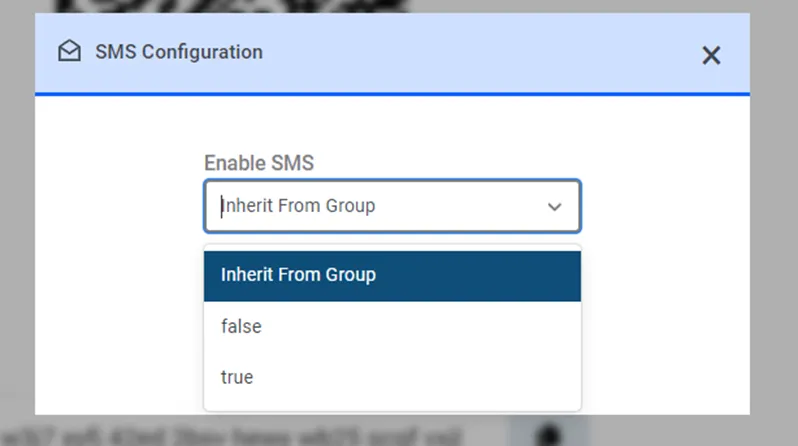Click the gray backdrop left of the dialog
798x446 pixels.
click(17, 220)
